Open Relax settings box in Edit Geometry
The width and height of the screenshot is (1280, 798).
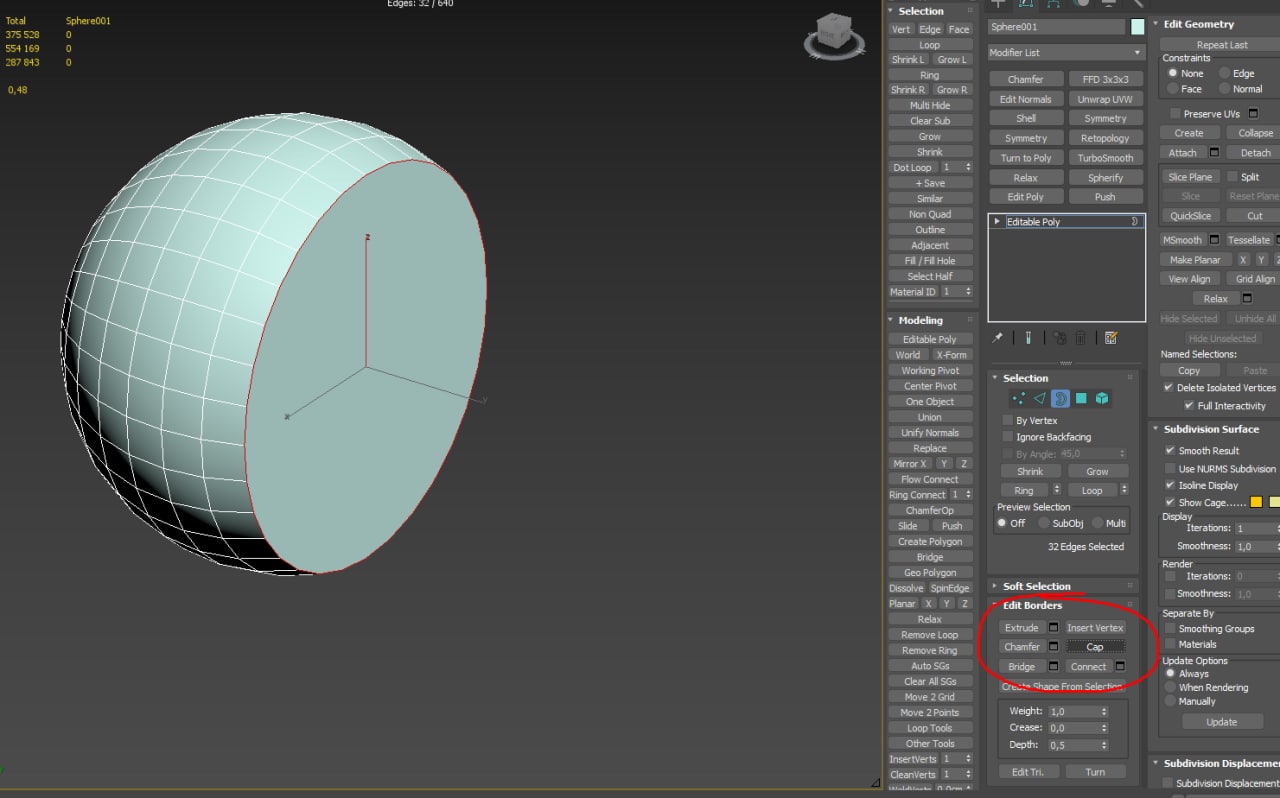1247,298
